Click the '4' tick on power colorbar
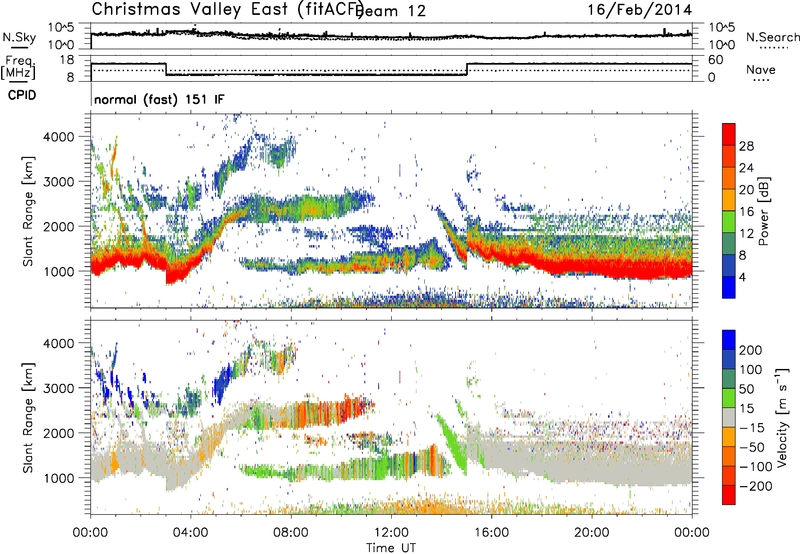800x554 pixels. pyautogui.click(x=743, y=277)
